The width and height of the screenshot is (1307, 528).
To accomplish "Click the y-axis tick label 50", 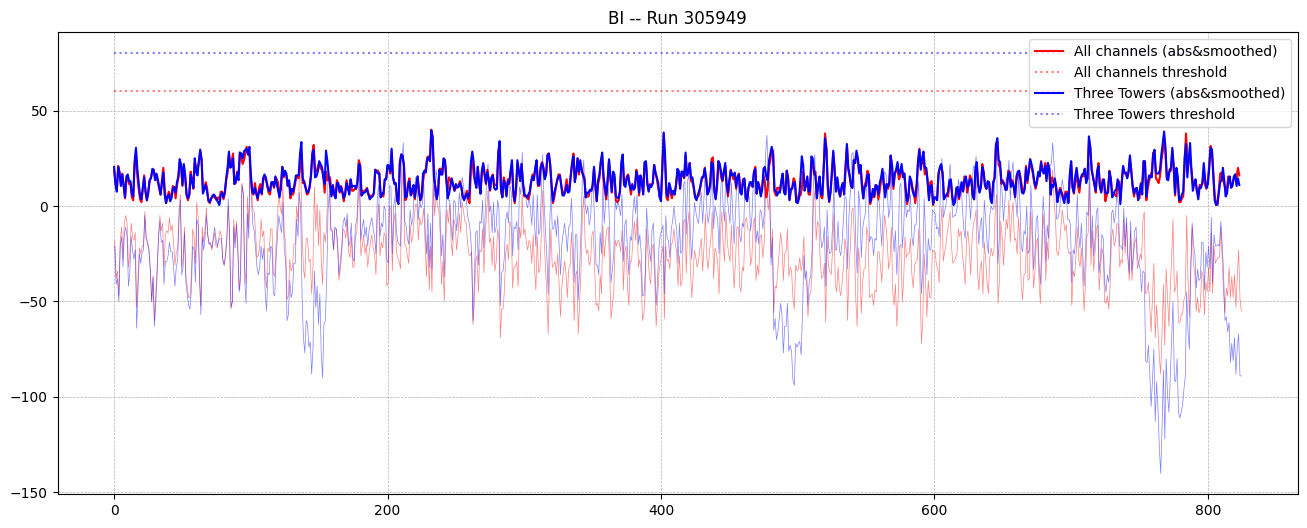I will 40,111.
